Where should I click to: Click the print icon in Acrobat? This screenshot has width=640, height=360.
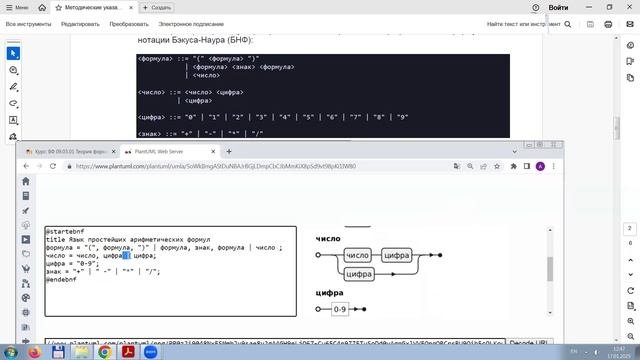pos(608,24)
